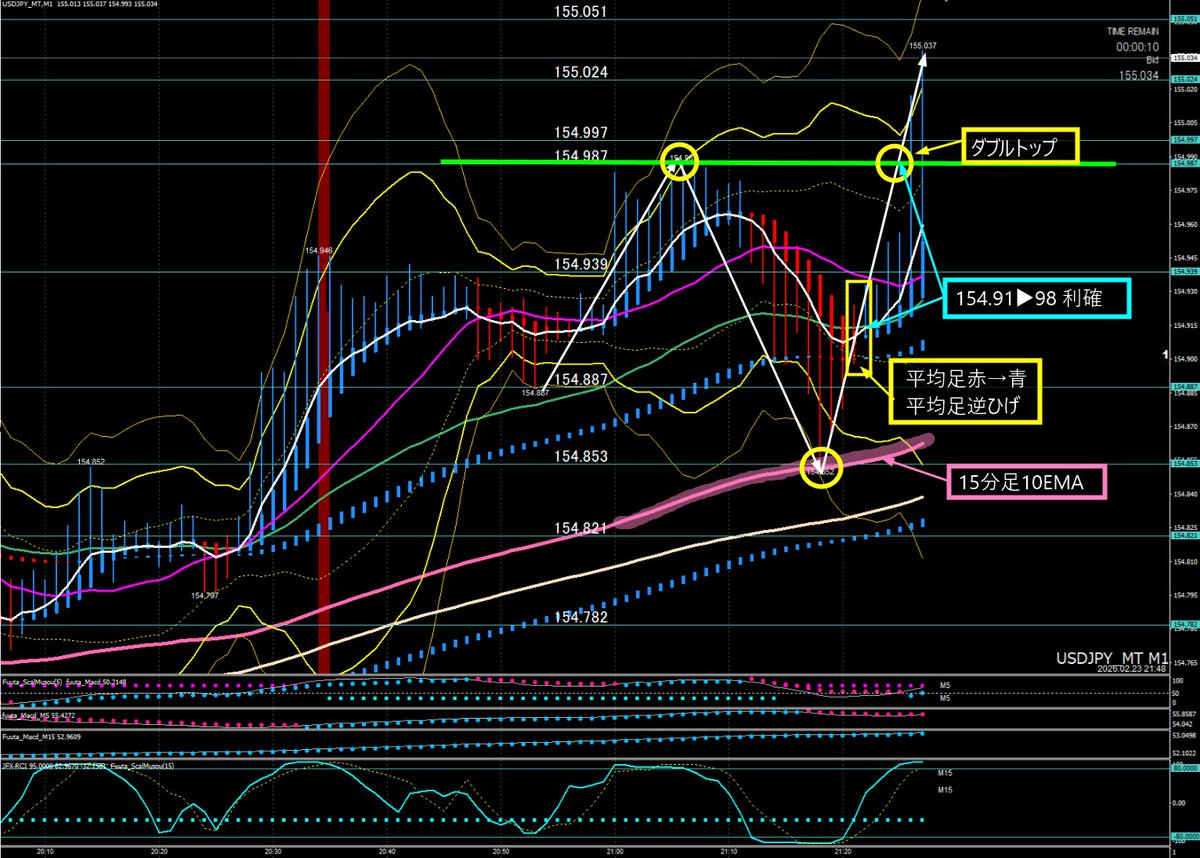Click 154.960 on the price scale

(x=1185, y=223)
